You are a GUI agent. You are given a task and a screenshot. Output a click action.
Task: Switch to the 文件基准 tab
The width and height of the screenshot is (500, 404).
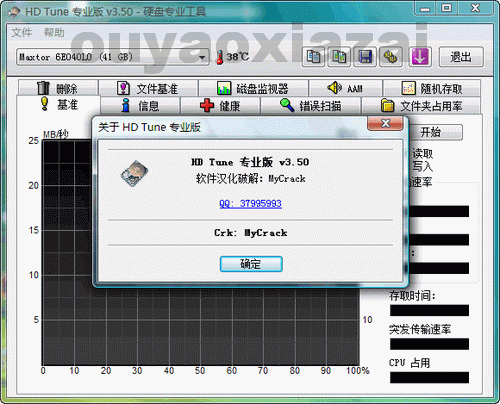[148, 88]
